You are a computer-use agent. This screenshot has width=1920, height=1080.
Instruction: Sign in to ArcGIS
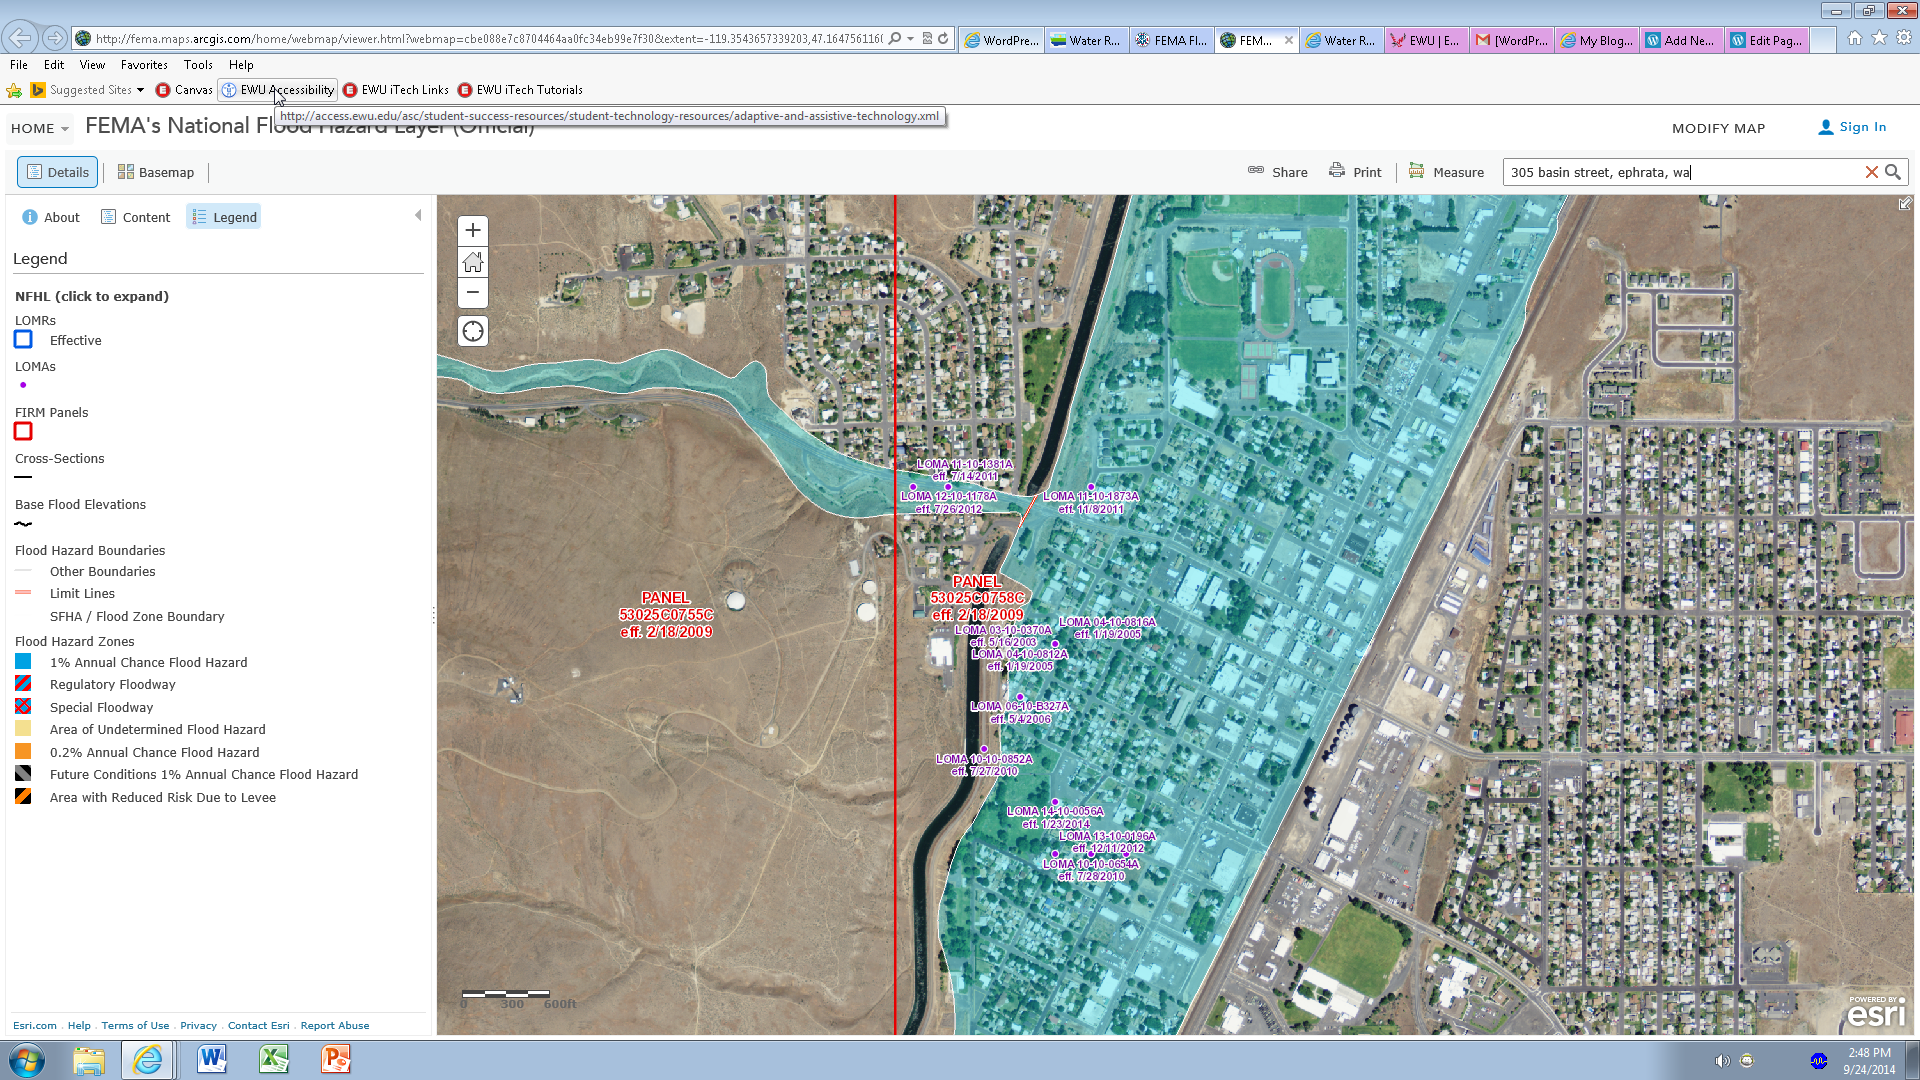[1852, 127]
